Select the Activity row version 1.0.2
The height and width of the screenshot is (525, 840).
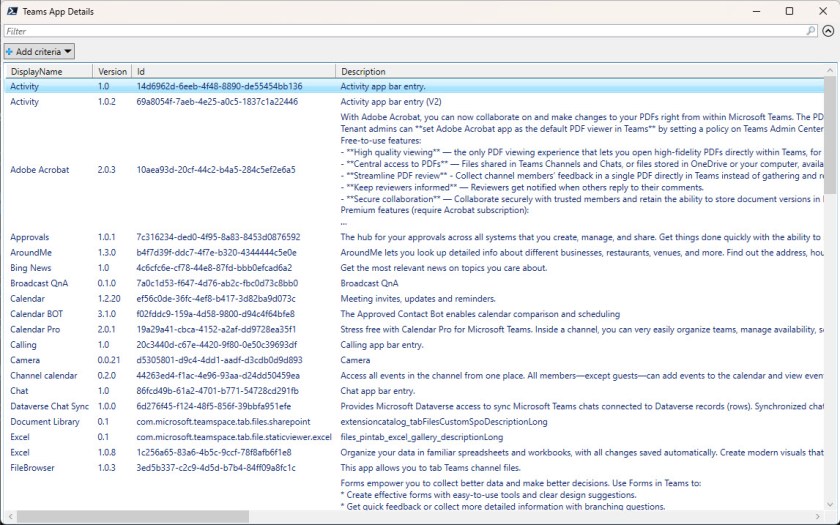[x=414, y=102]
